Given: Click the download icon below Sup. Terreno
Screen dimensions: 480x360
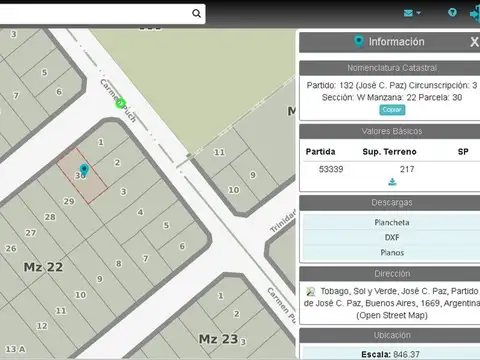Looking at the screenshot, I should [392, 182].
